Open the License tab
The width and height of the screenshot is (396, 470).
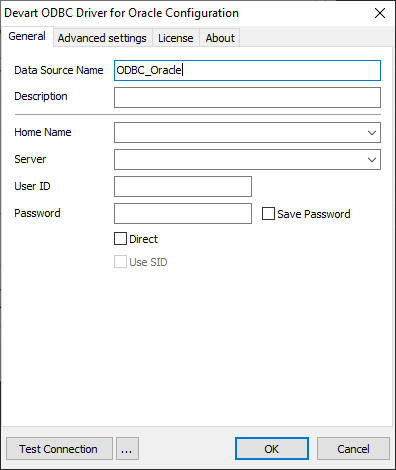pos(176,38)
